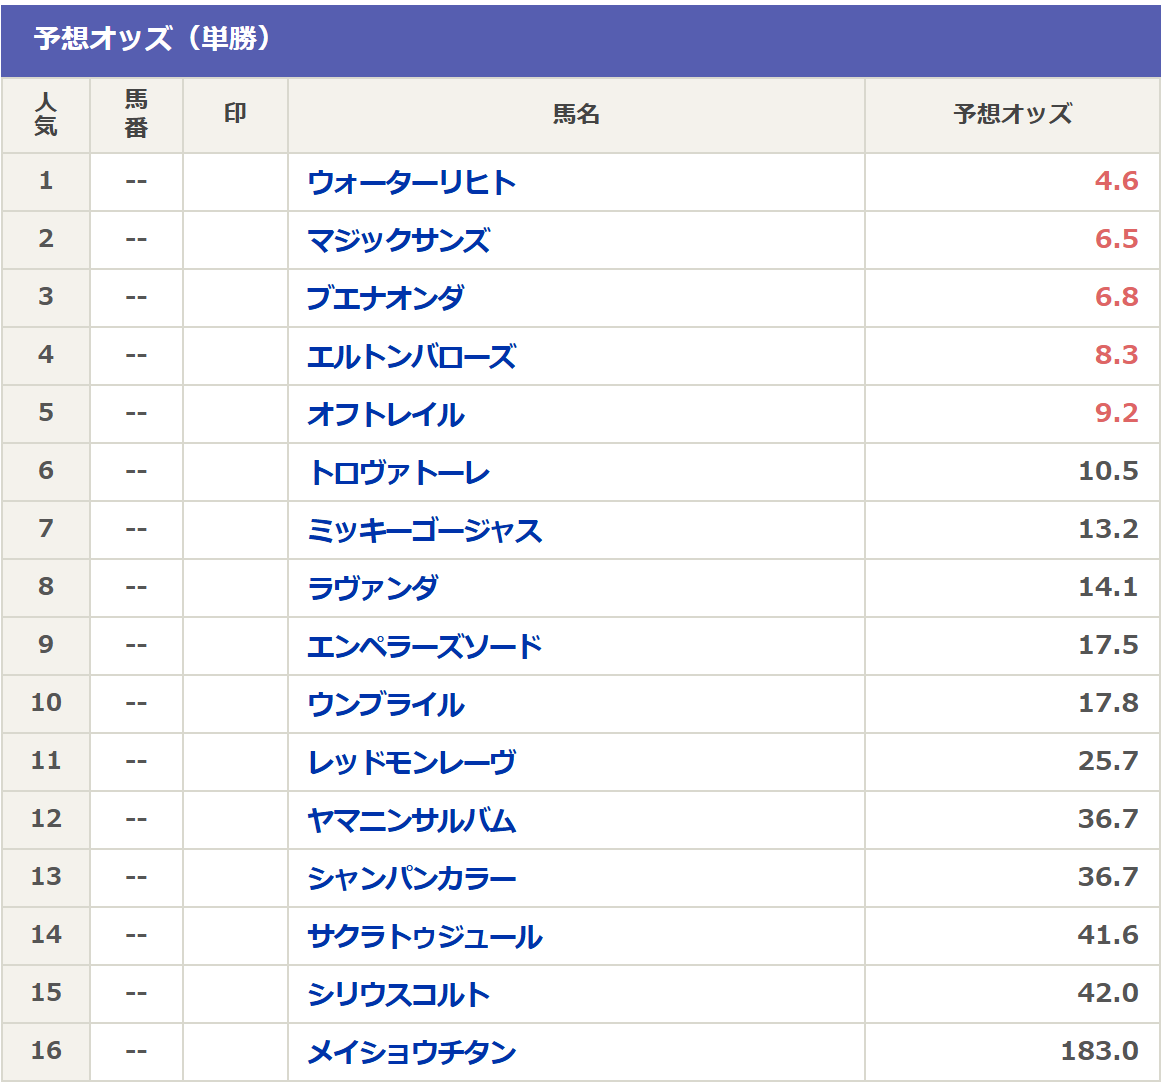The height and width of the screenshot is (1087, 1170).
Task: Click the 予想オッズ column header
Action: point(1012,115)
